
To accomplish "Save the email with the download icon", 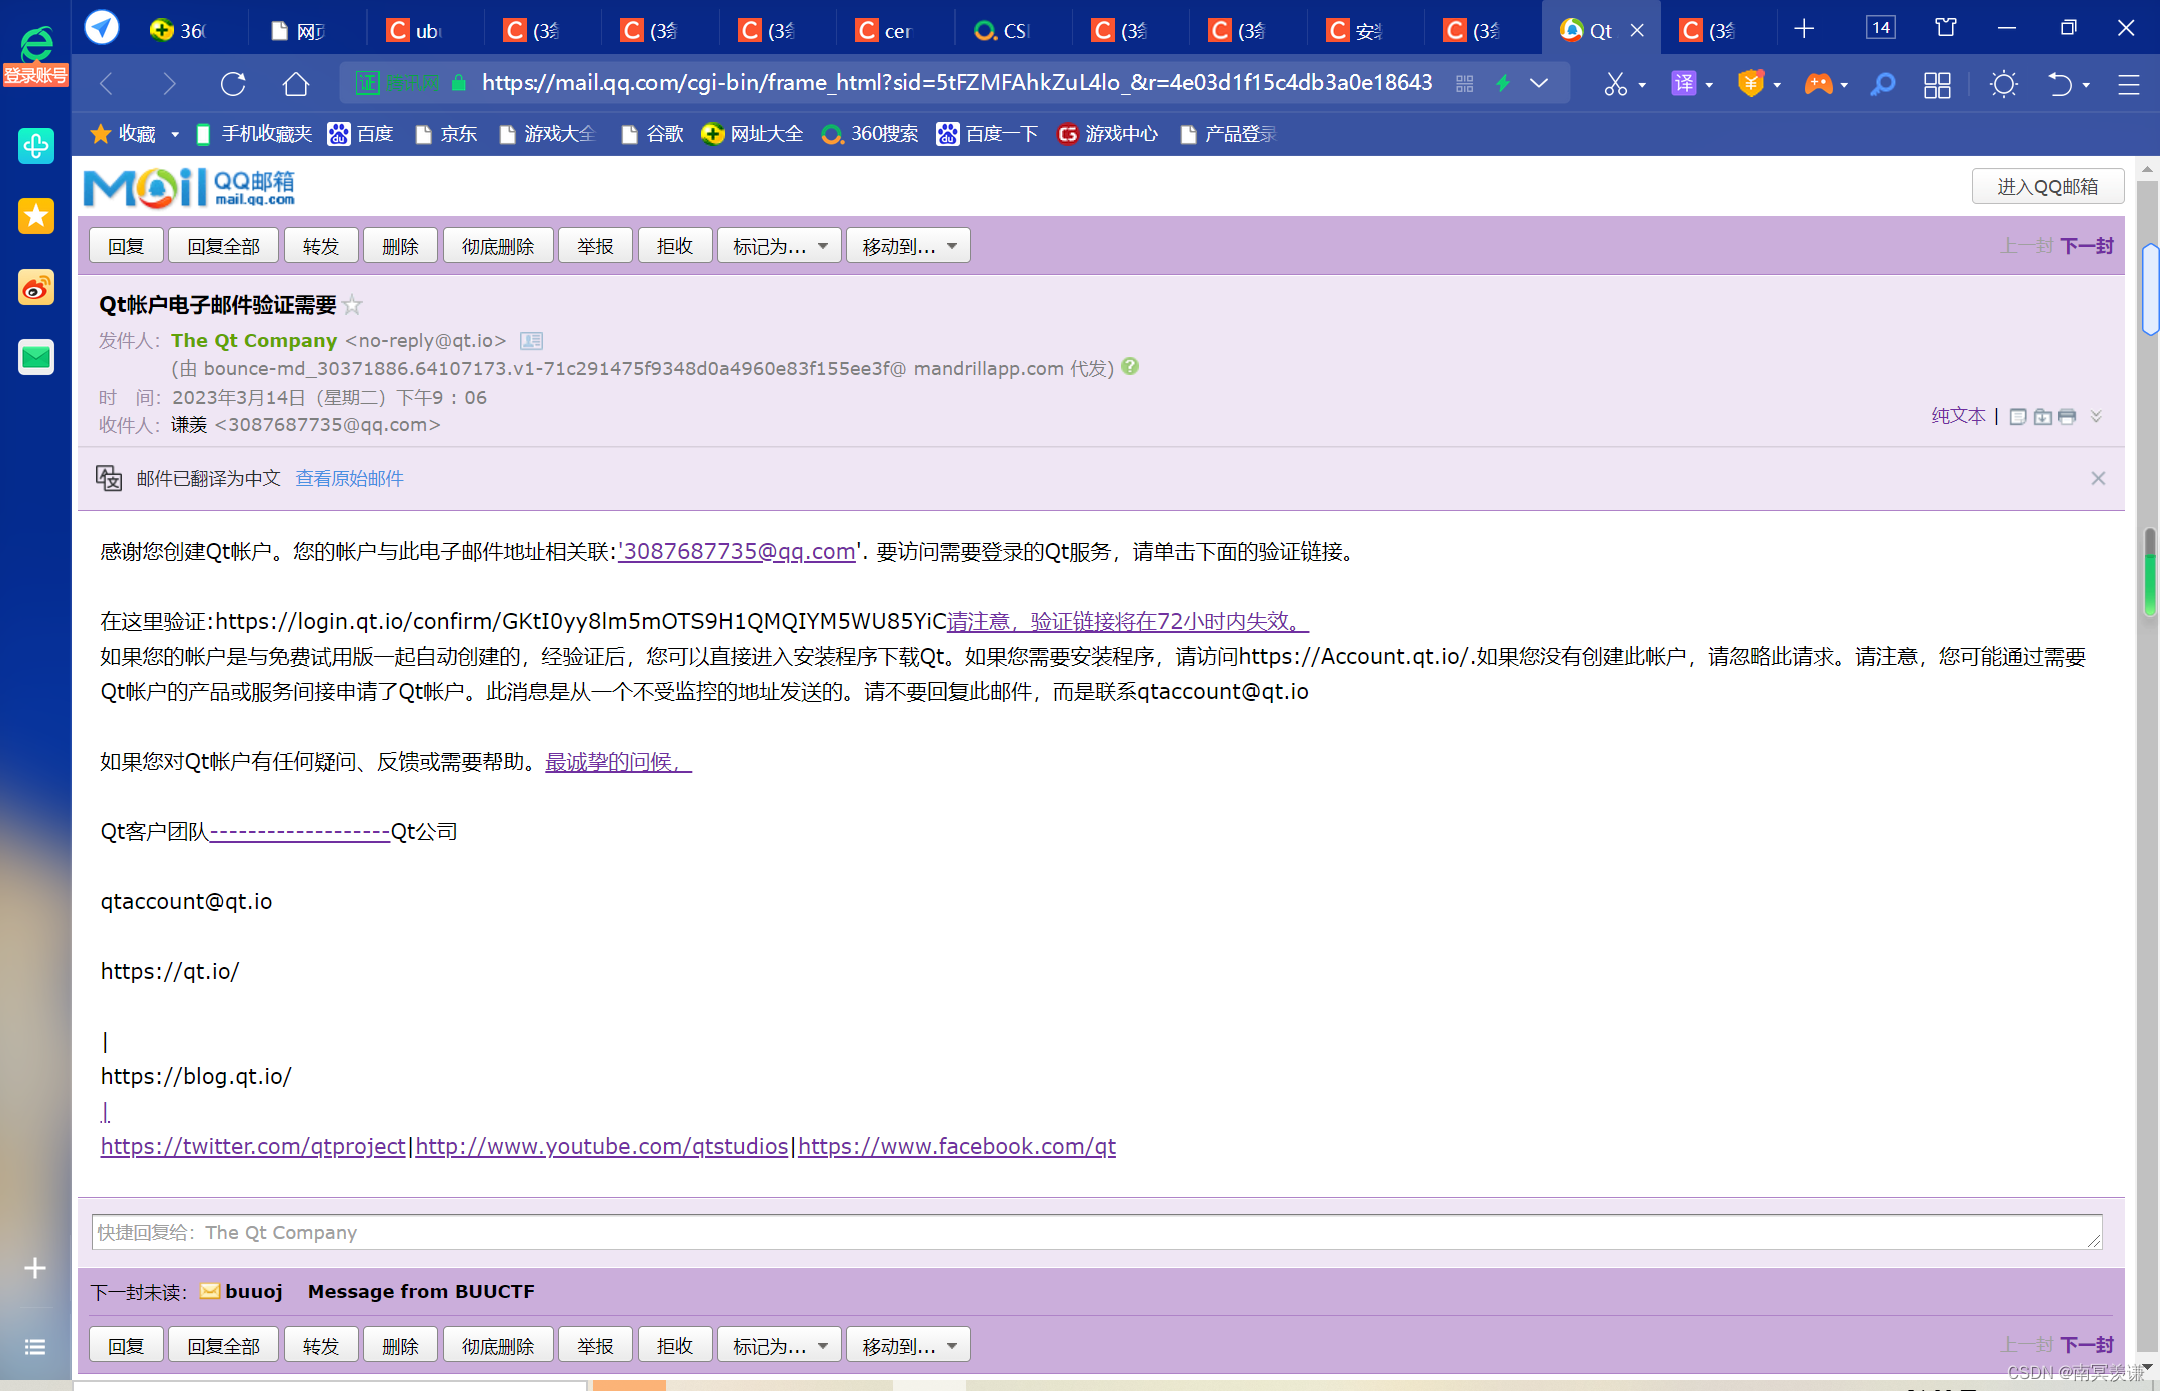I will coord(2043,417).
